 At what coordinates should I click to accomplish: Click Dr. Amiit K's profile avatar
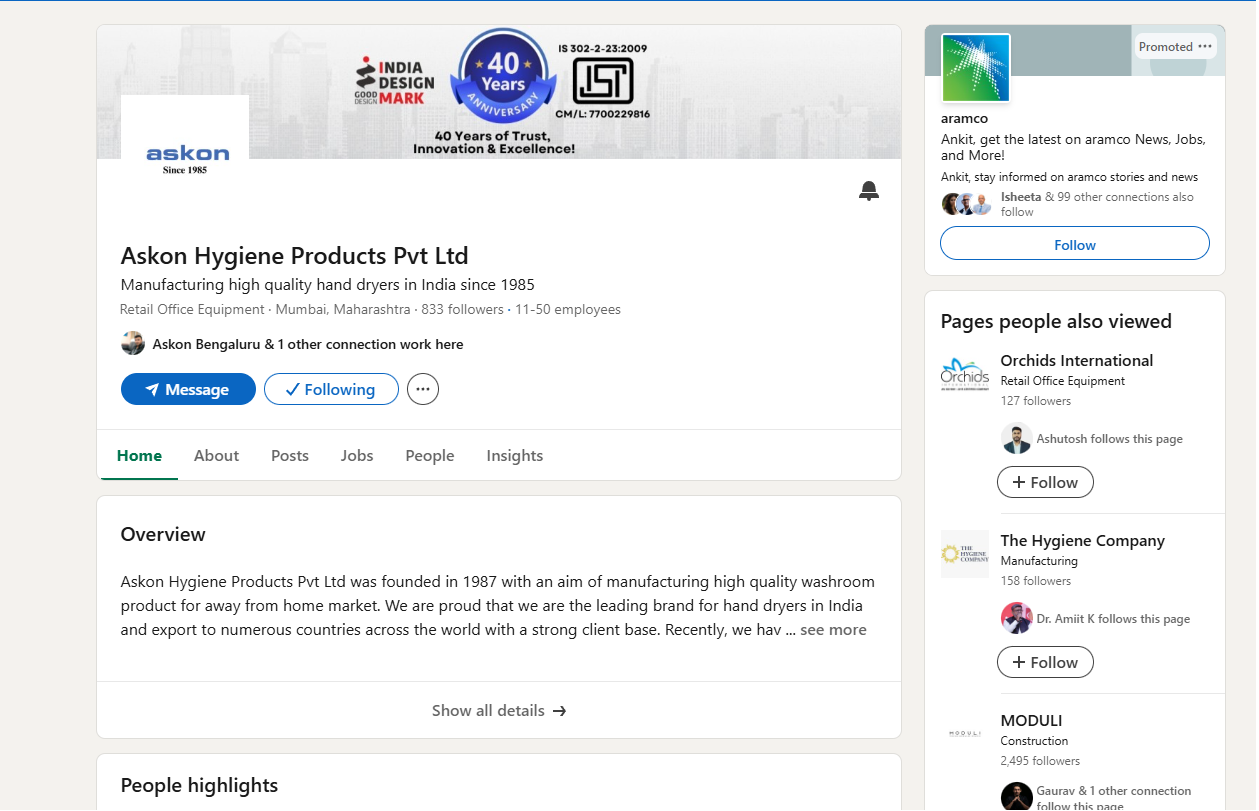pos(1016,618)
